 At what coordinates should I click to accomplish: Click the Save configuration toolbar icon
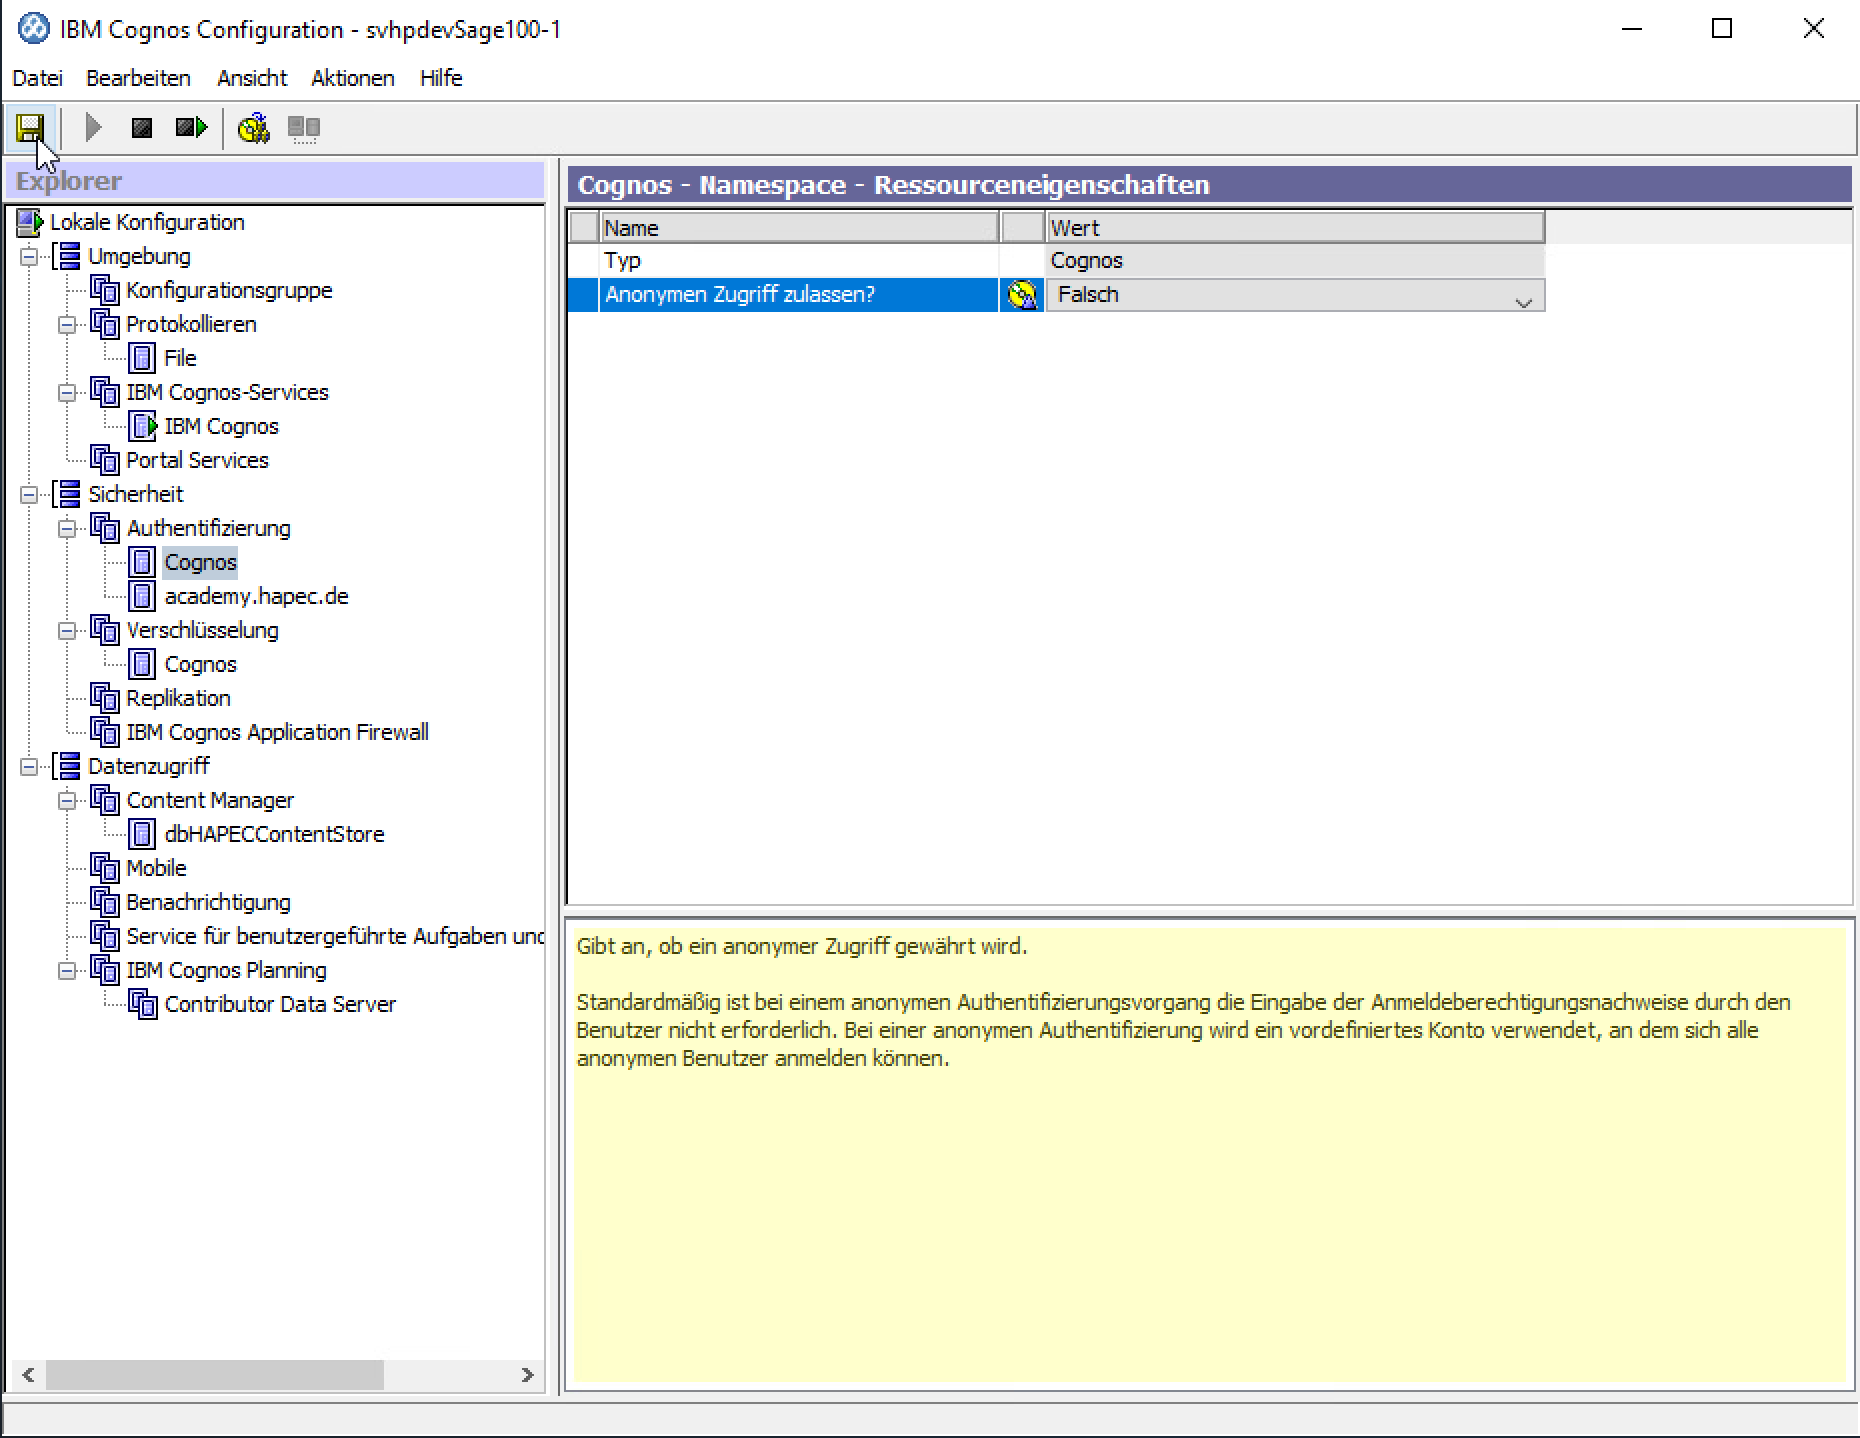pos(30,128)
